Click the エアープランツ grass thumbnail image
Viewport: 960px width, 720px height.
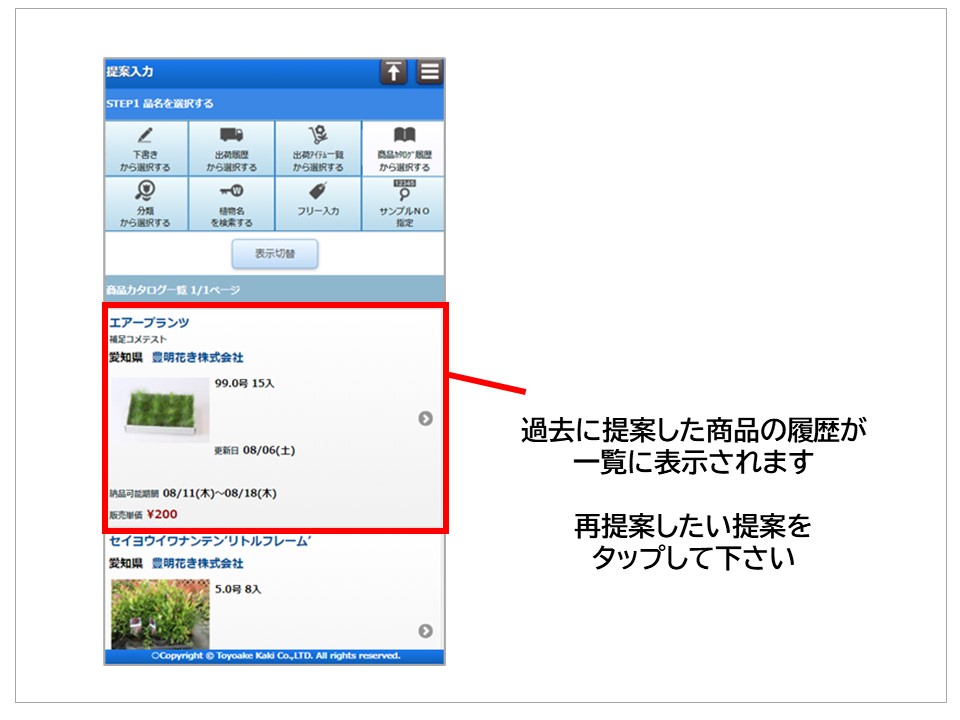tap(160, 409)
